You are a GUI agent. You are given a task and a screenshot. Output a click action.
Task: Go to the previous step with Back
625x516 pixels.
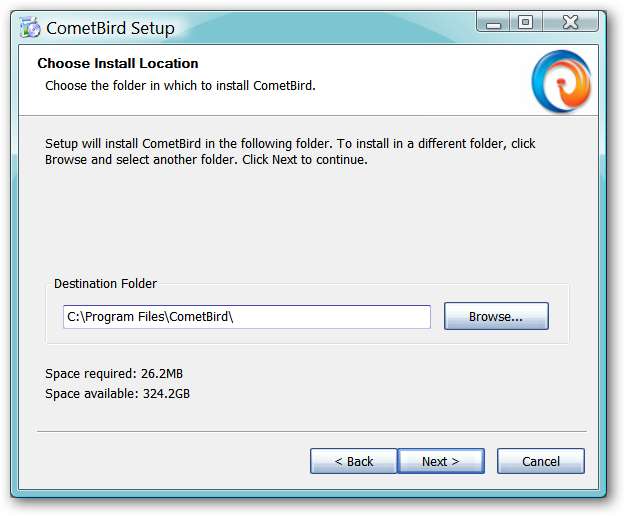pyautogui.click(x=353, y=461)
